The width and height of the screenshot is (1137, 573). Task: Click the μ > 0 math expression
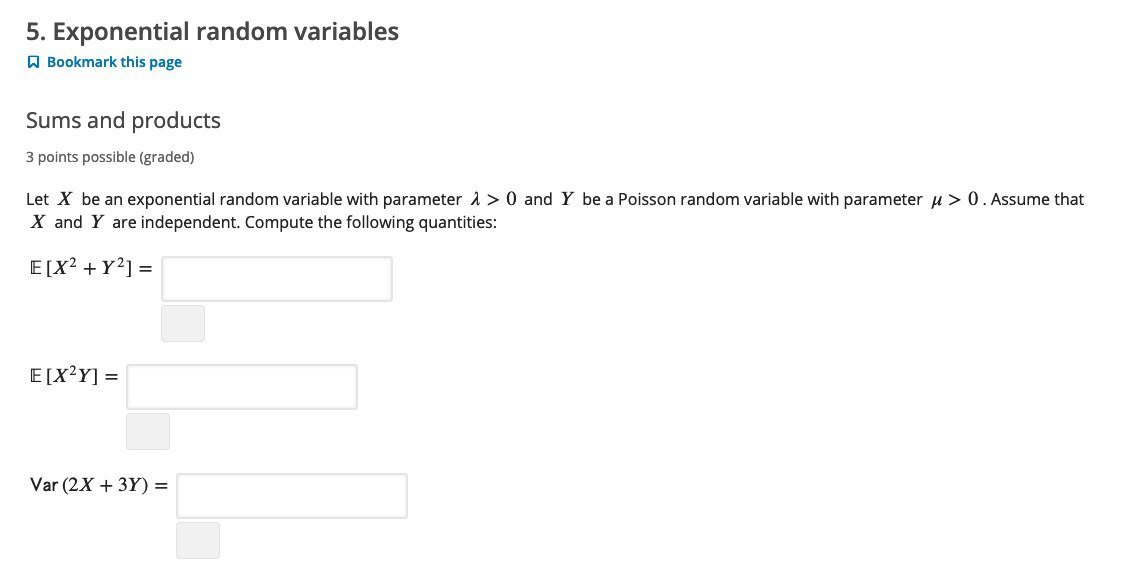955,199
